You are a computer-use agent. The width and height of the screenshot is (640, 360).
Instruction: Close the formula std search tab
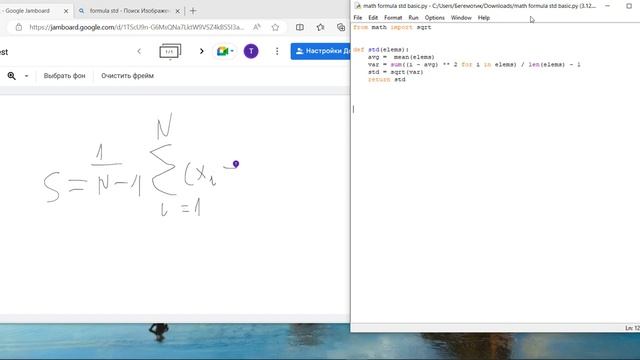click(178, 11)
